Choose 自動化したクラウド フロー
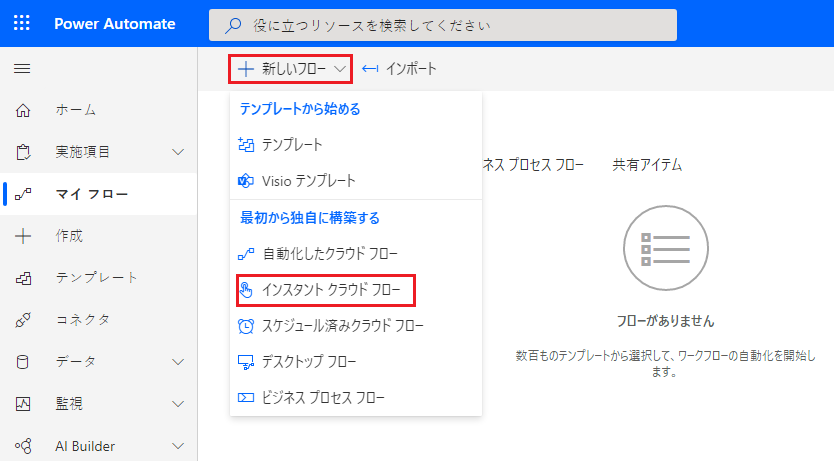The width and height of the screenshot is (834, 461). tap(356, 254)
